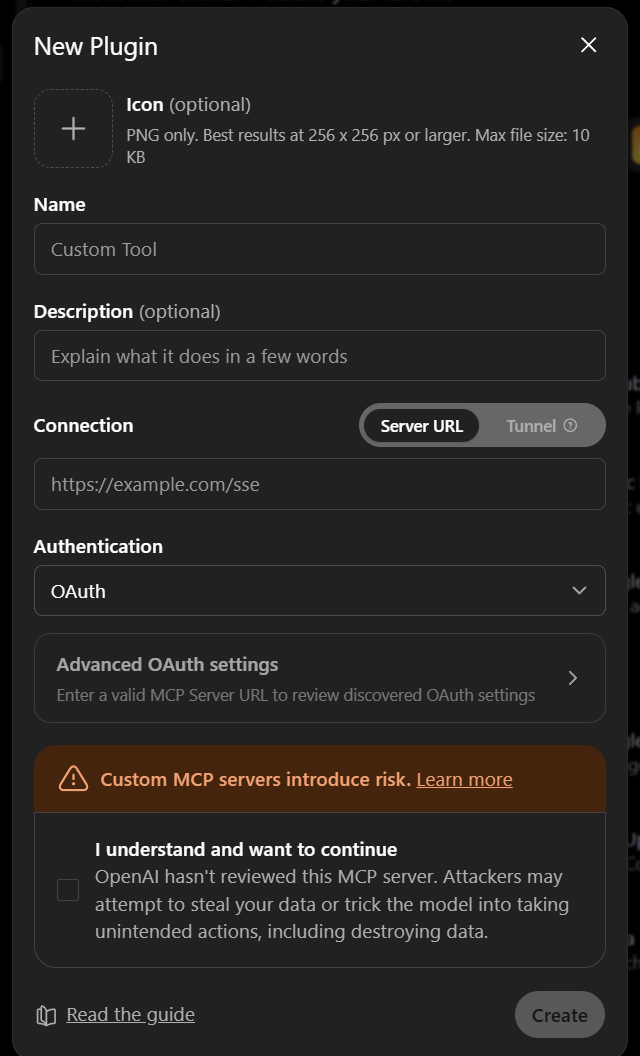
Task: Check the I understand and want to continue box
Action: point(68,890)
